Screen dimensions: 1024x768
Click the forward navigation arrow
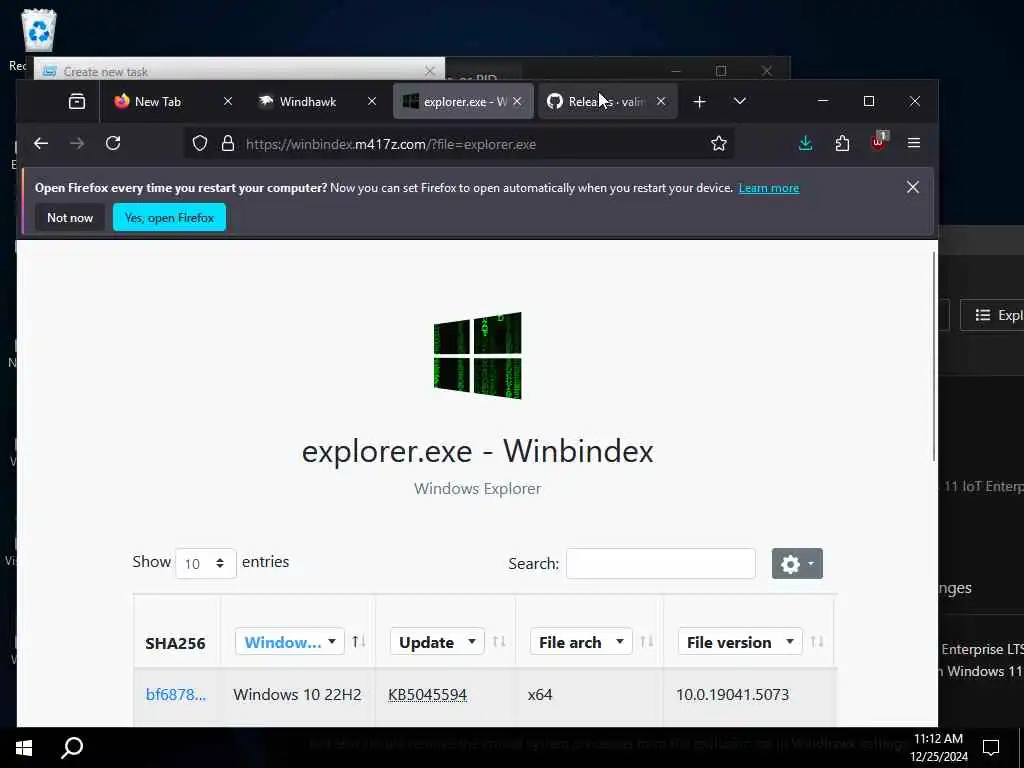tap(77, 143)
